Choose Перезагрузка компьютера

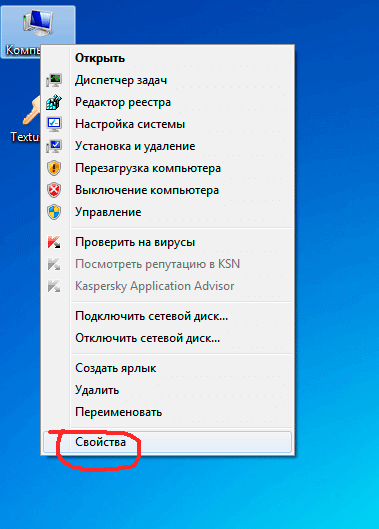point(167,168)
